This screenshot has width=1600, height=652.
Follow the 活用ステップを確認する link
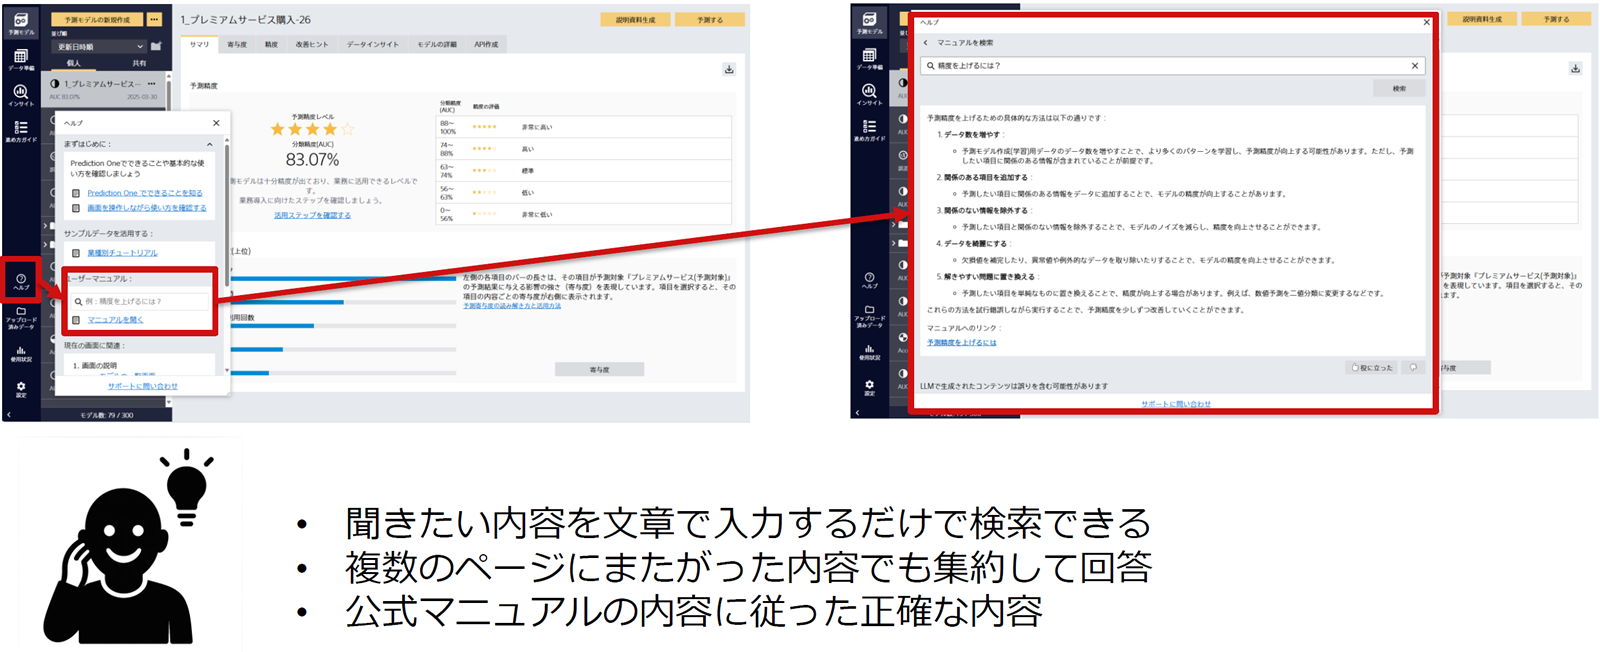tap(312, 215)
